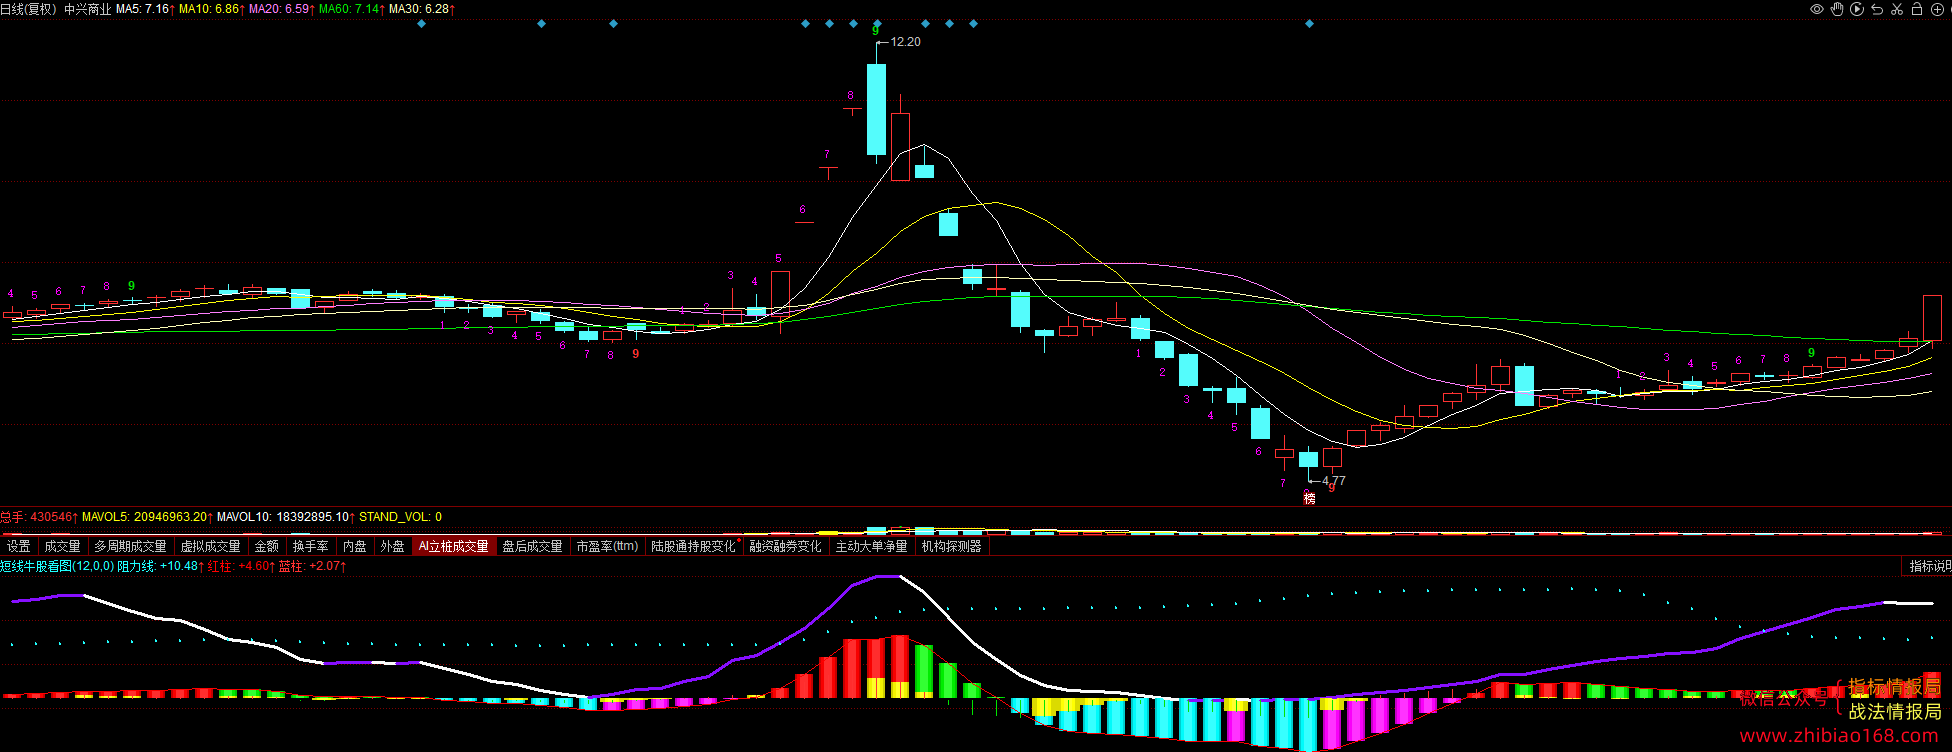Click the 短线牛股看图(12,0,0) indicator title
This screenshot has width=1952, height=752.
tap(57, 566)
